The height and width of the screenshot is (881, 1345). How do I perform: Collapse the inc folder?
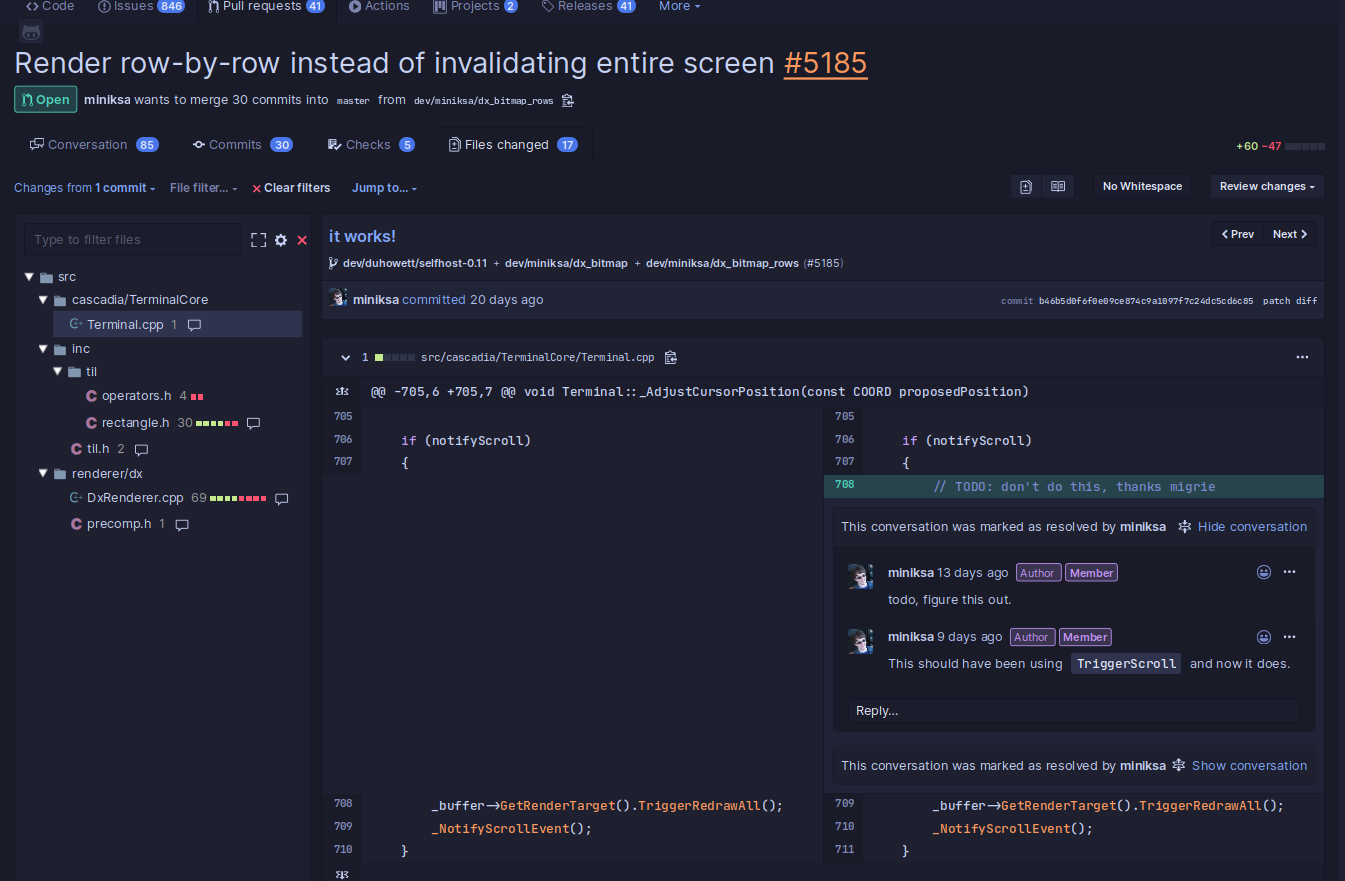click(43, 349)
